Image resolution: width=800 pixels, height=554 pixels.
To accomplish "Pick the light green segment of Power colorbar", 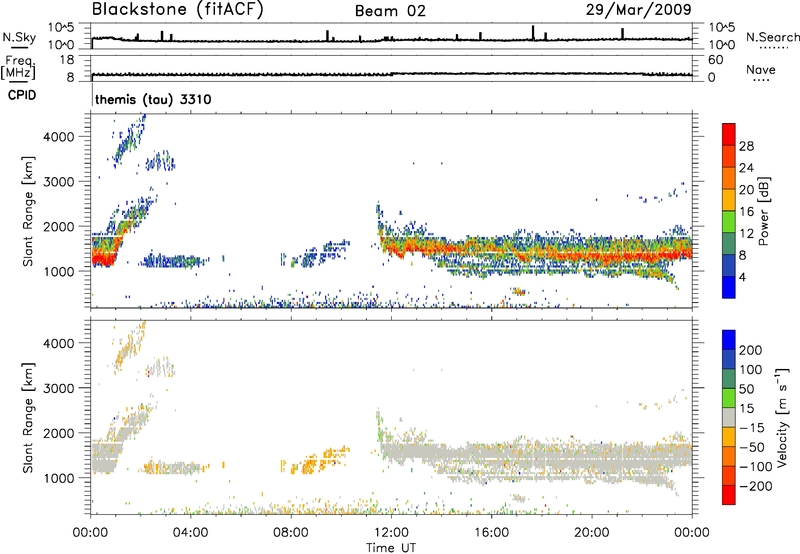I will [x=729, y=221].
